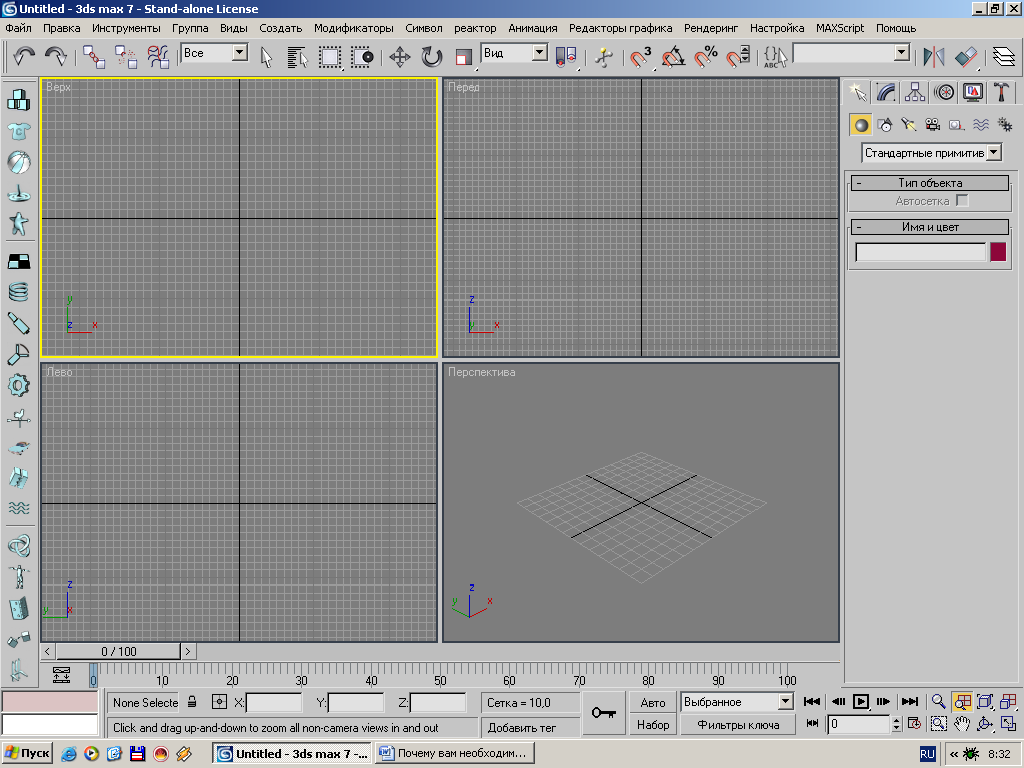
Task: Choose the Rectangular Selection Region tool
Action: (x=330, y=56)
